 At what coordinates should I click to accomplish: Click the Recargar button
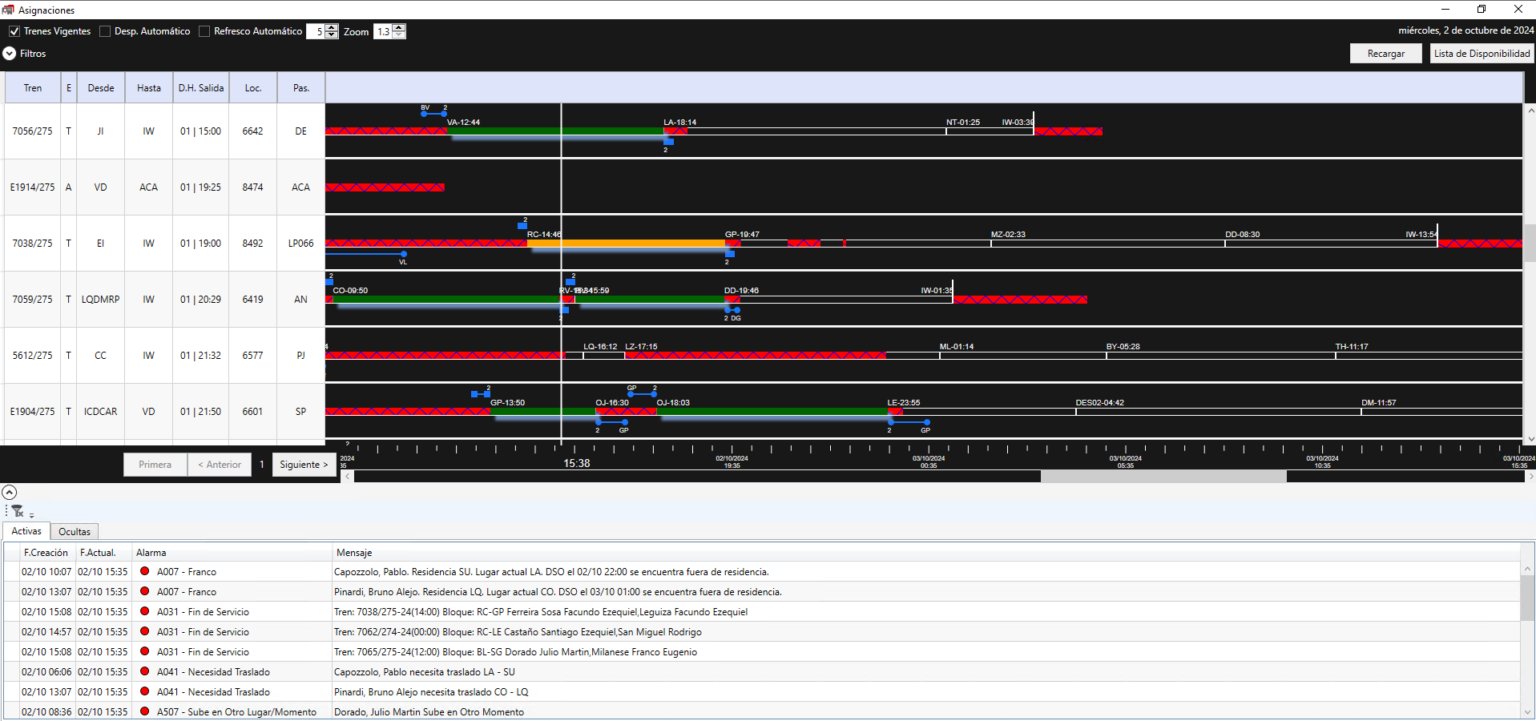(x=1385, y=54)
